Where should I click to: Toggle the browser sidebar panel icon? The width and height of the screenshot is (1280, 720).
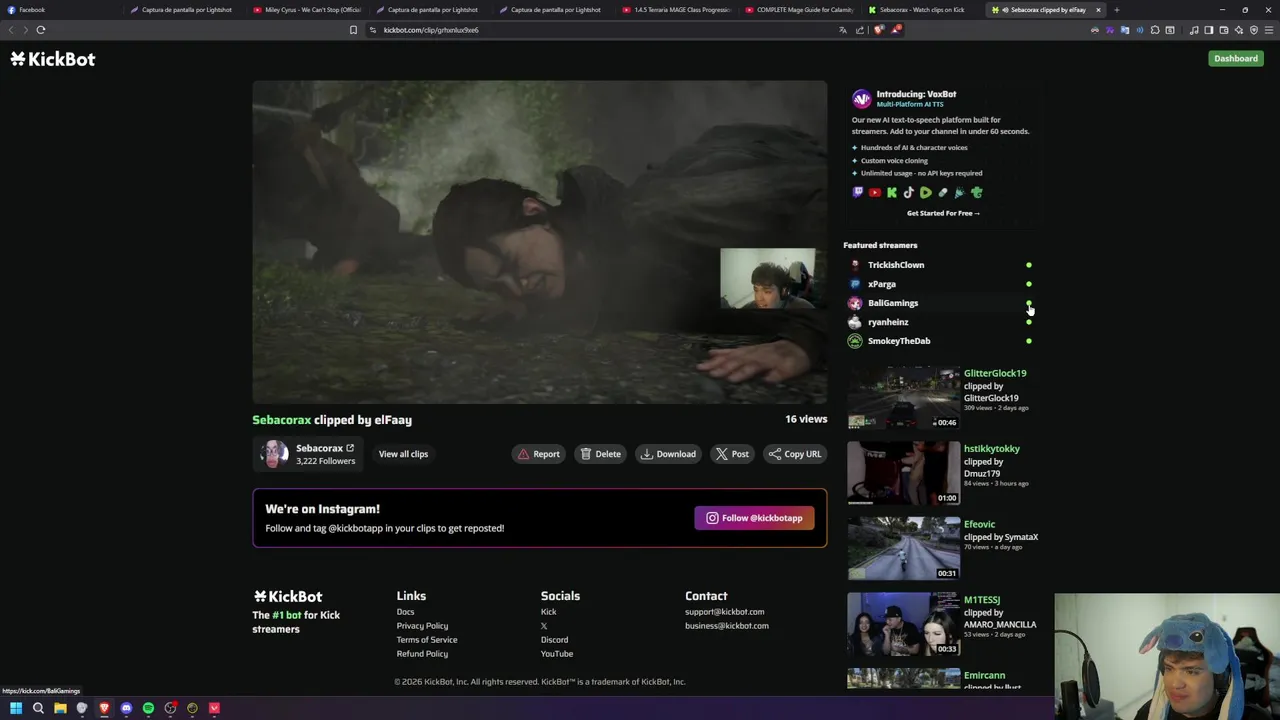tap(1209, 30)
